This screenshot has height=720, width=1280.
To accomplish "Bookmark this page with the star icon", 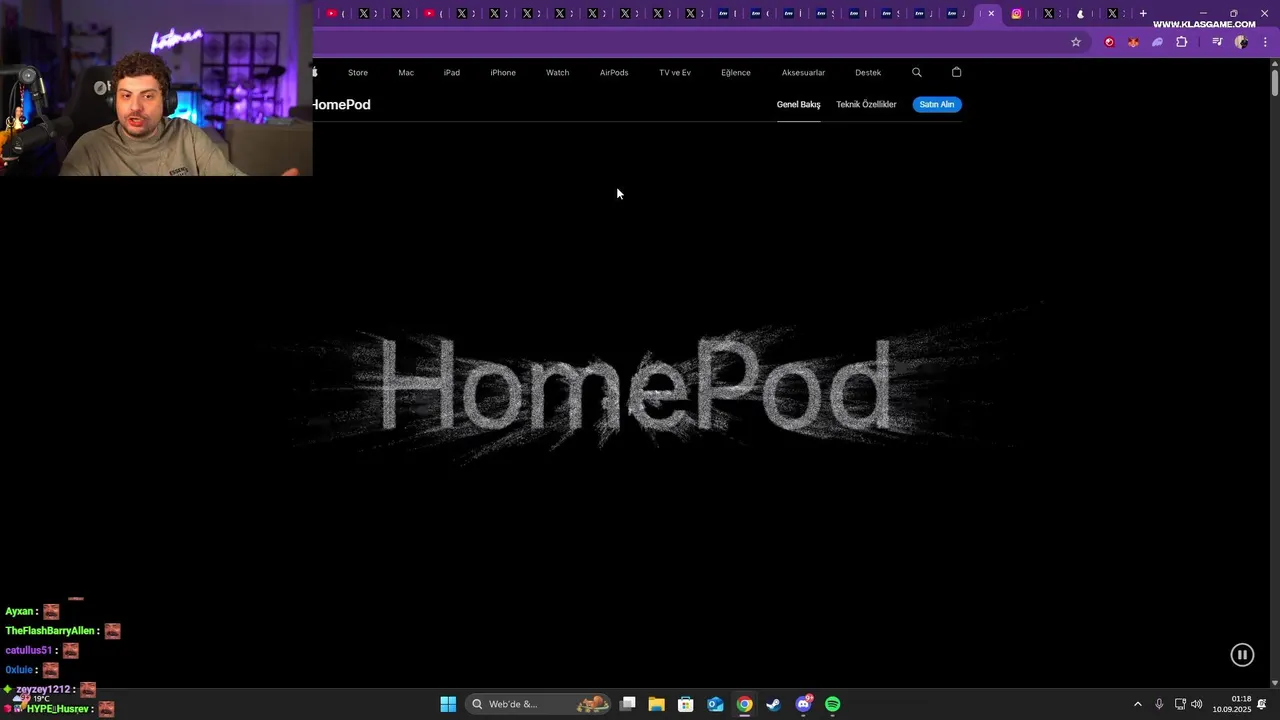I will coord(1076,42).
